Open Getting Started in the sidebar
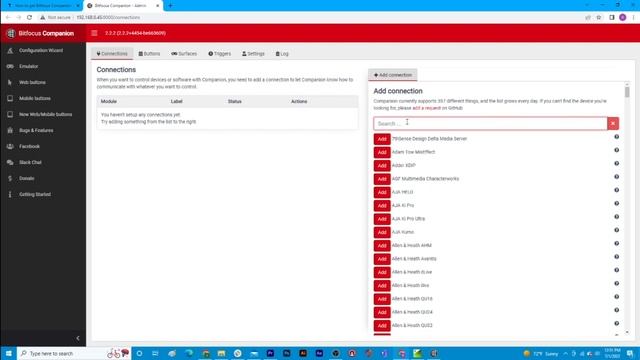Image resolution: width=640 pixels, height=360 pixels. [x=35, y=194]
